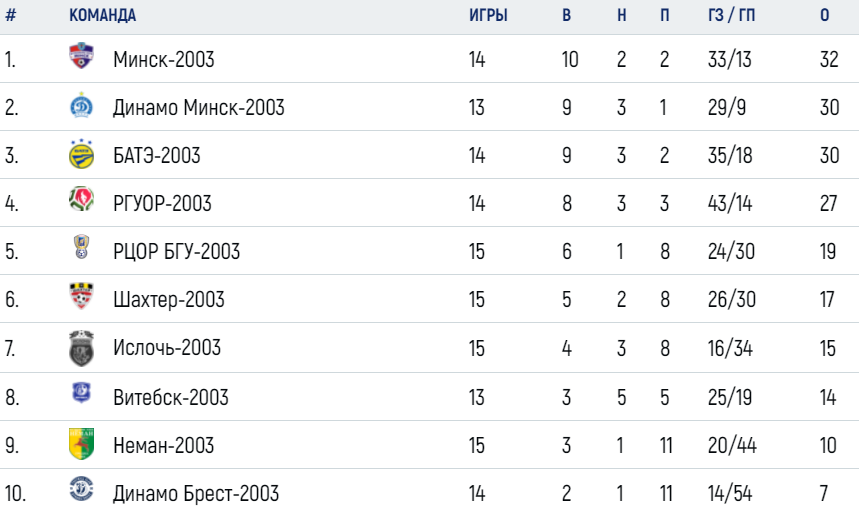859x511 pixels.
Task: Click the О points column header
Action: [824, 15]
